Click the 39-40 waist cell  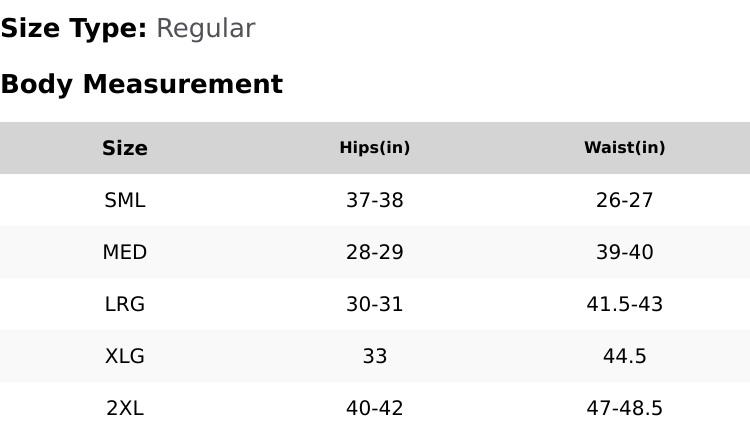click(624, 252)
